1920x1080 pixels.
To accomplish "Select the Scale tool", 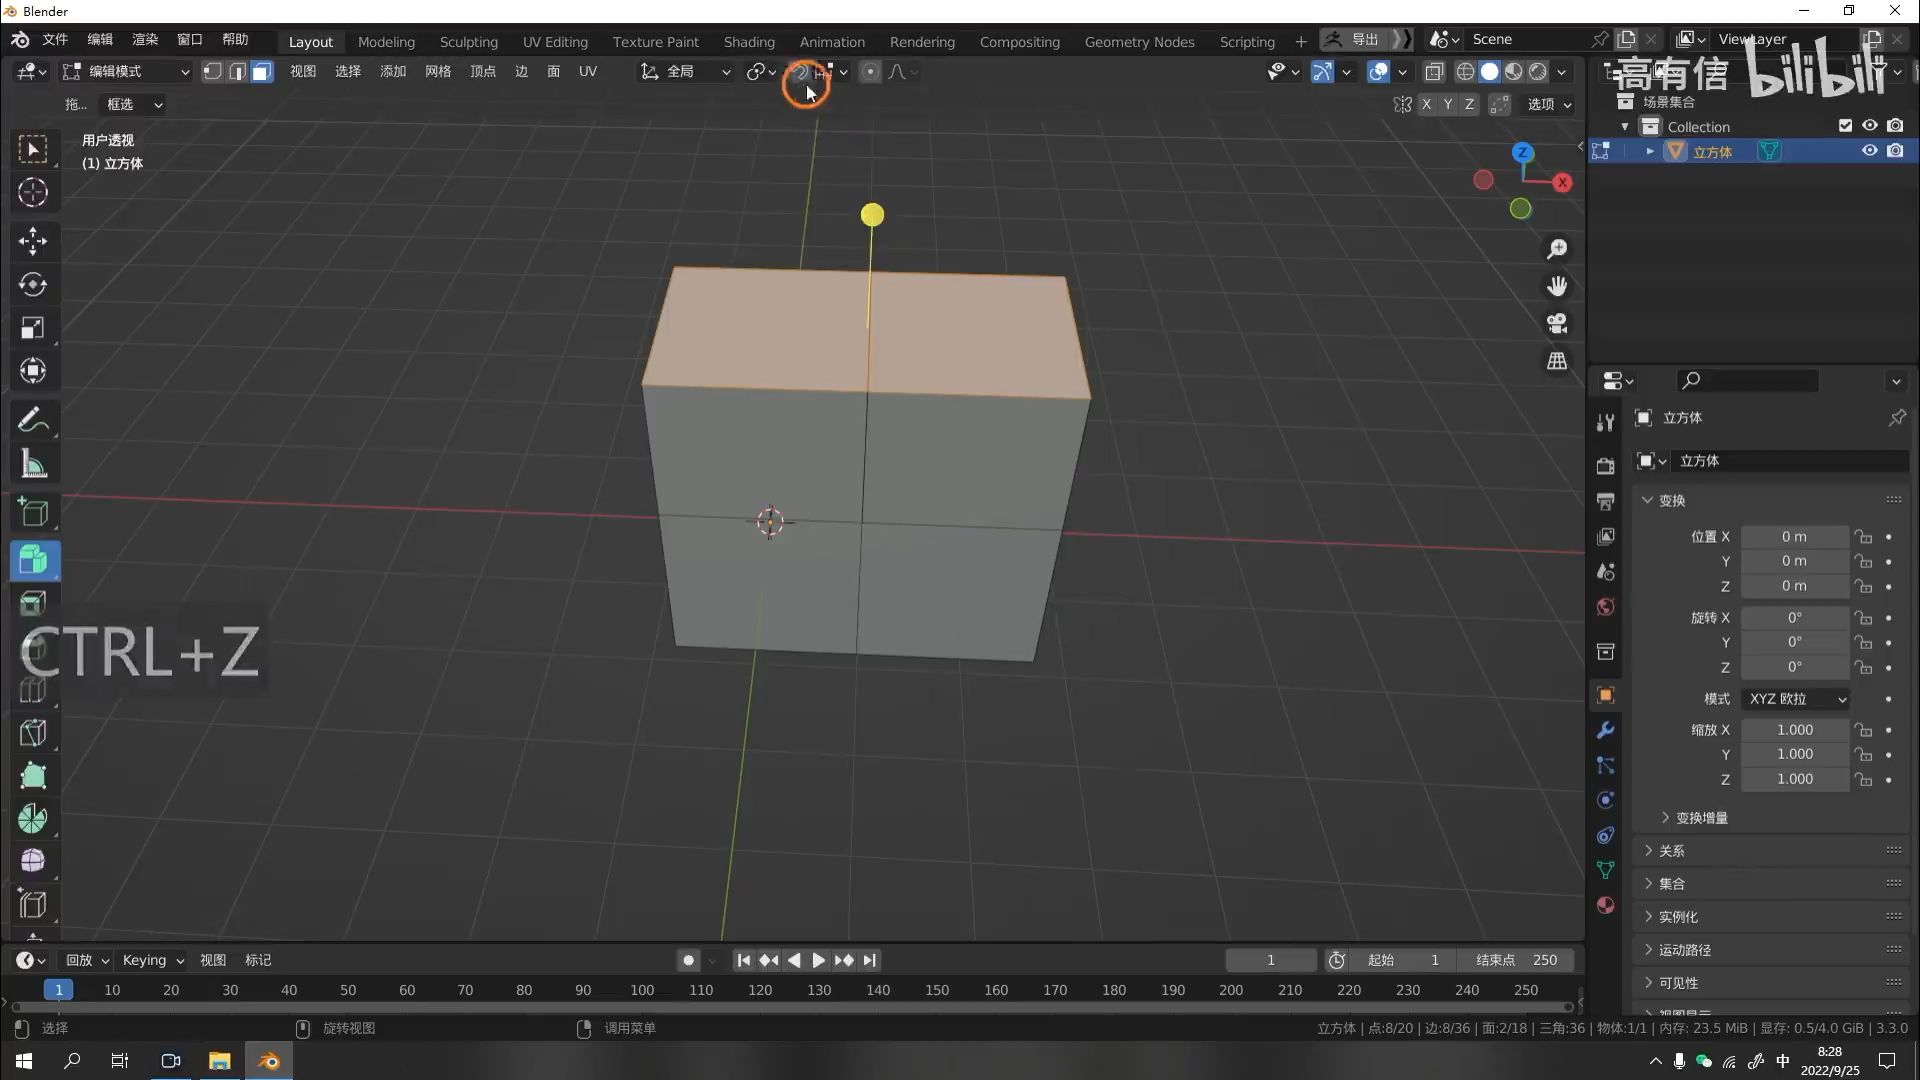I will (32, 328).
